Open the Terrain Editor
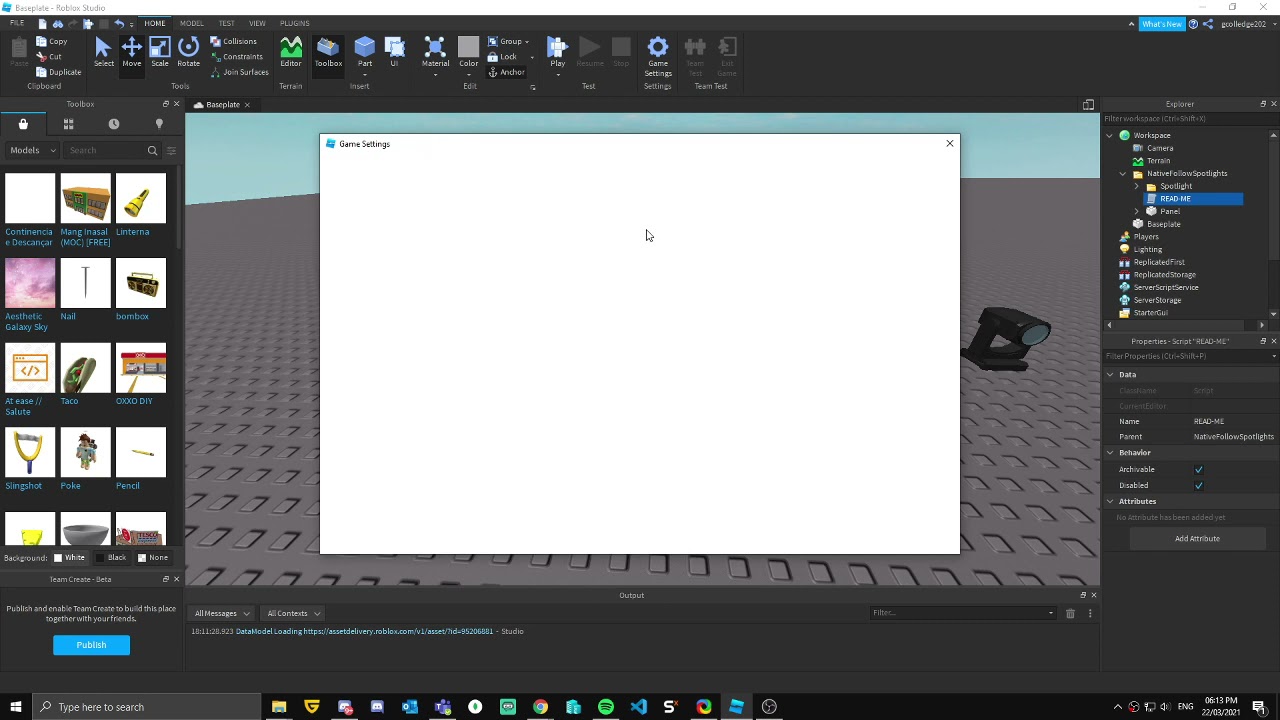 (x=291, y=53)
